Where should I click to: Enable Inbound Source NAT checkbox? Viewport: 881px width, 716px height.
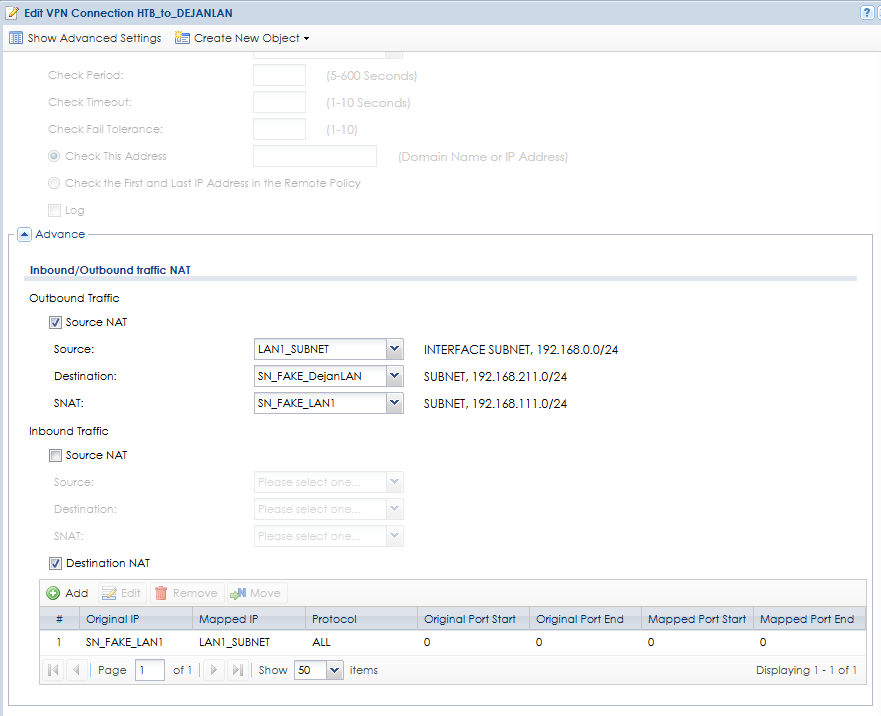pos(55,455)
